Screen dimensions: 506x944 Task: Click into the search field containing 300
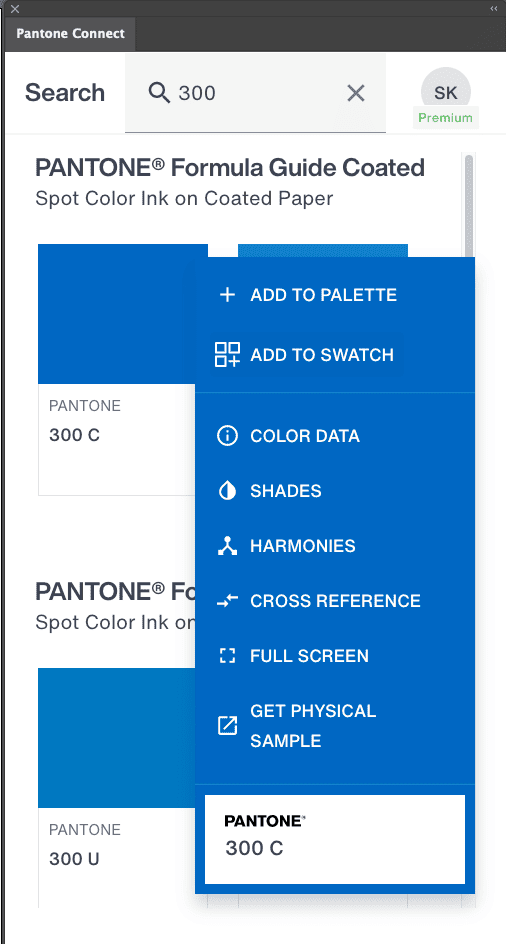(x=255, y=93)
